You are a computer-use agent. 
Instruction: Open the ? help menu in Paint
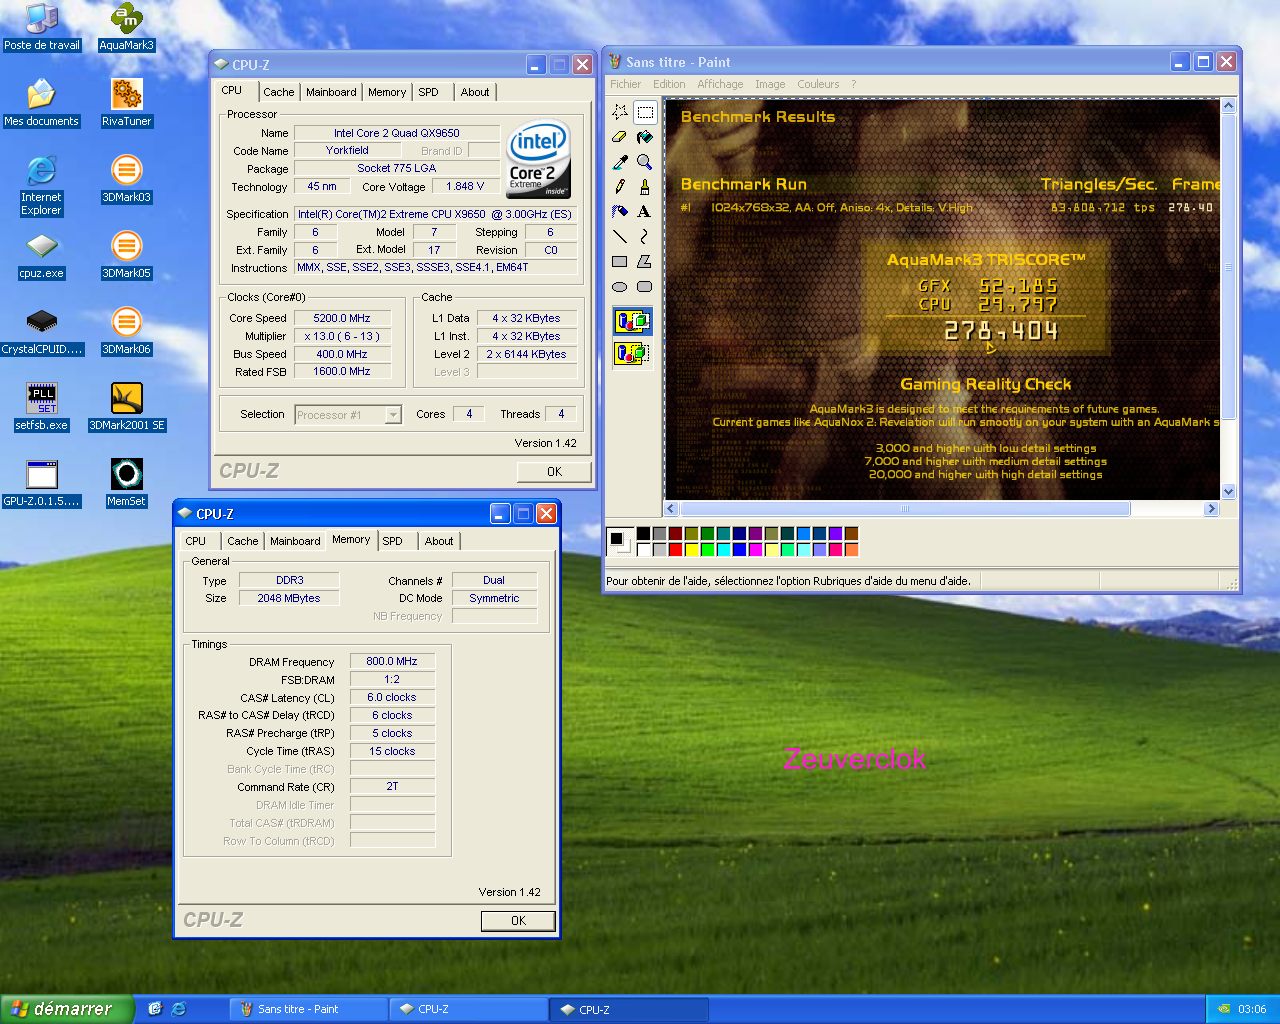853,84
